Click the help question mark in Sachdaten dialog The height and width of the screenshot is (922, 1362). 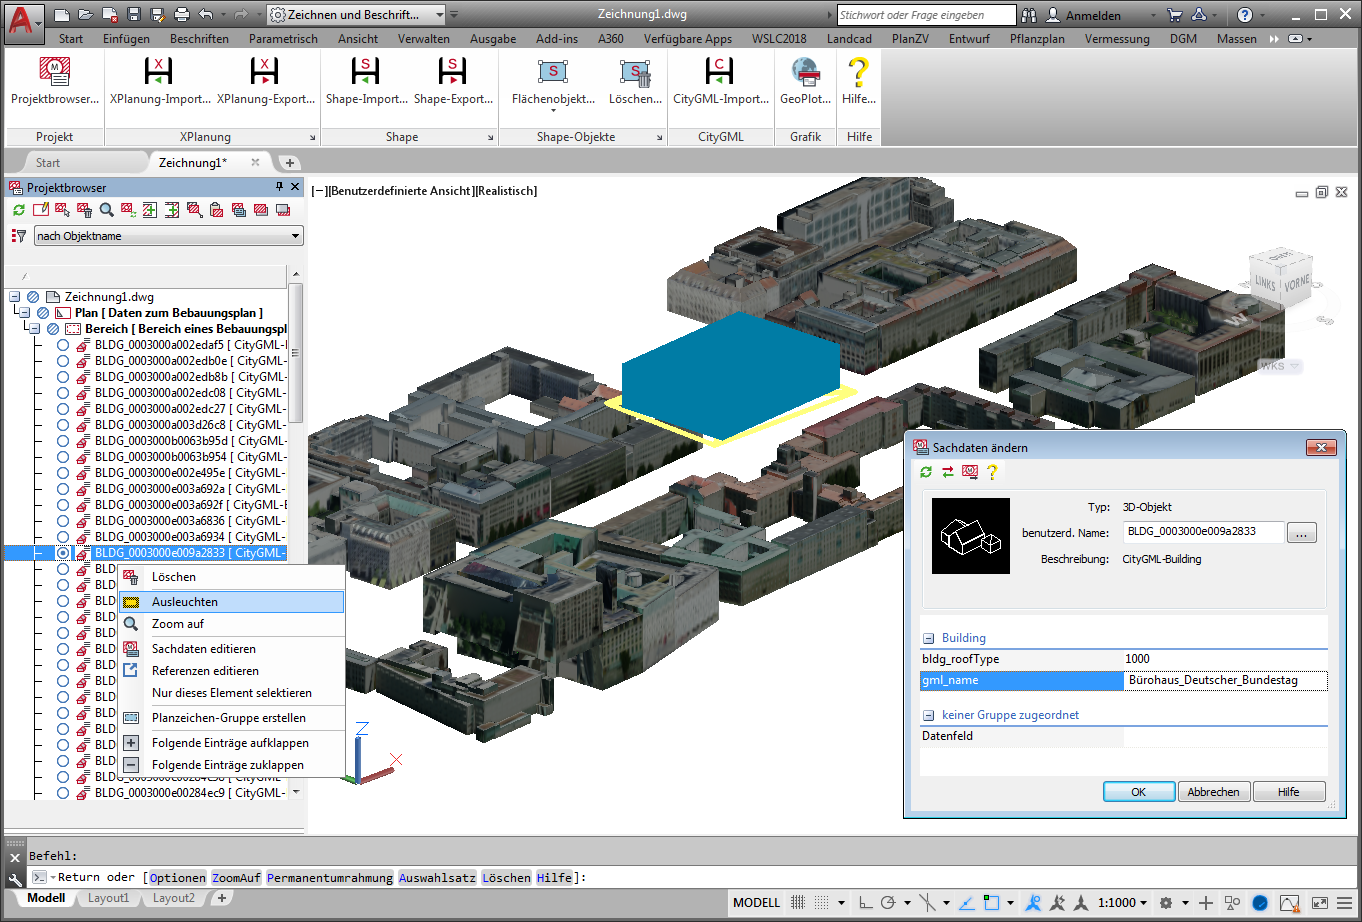[x=992, y=472]
